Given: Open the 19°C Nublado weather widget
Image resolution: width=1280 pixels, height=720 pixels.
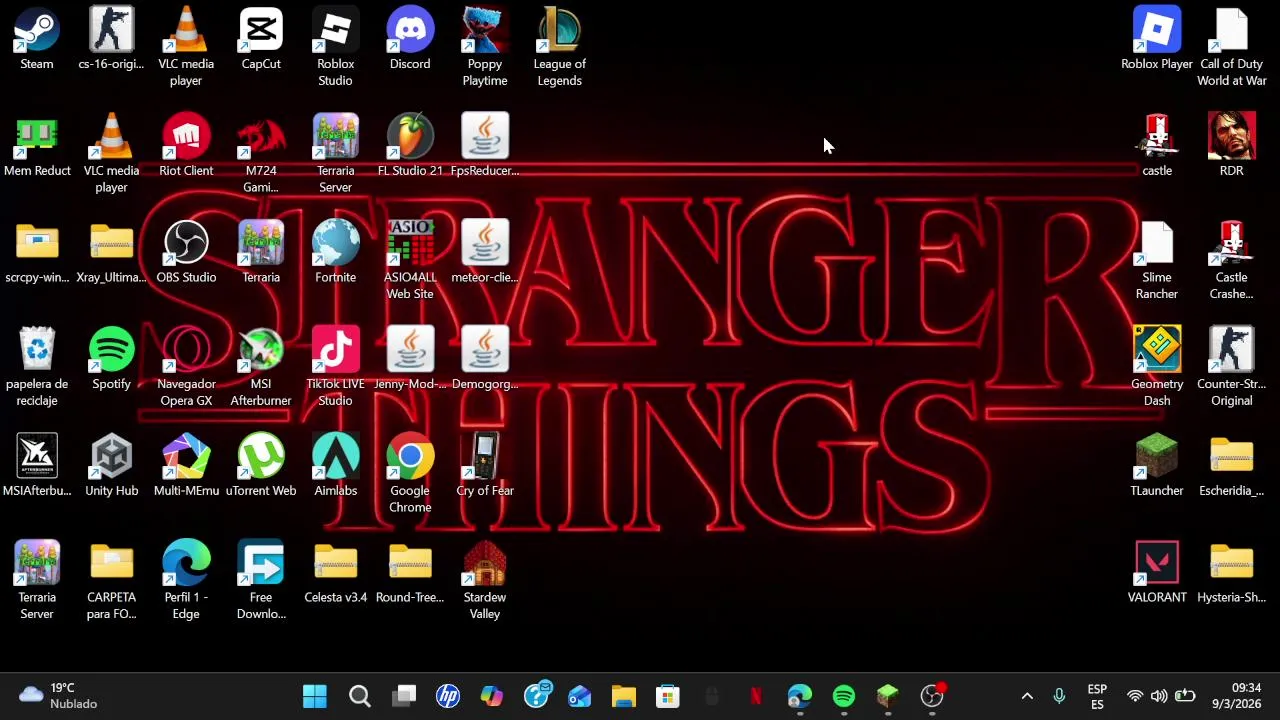Looking at the screenshot, I should click(x=58, y=696).
